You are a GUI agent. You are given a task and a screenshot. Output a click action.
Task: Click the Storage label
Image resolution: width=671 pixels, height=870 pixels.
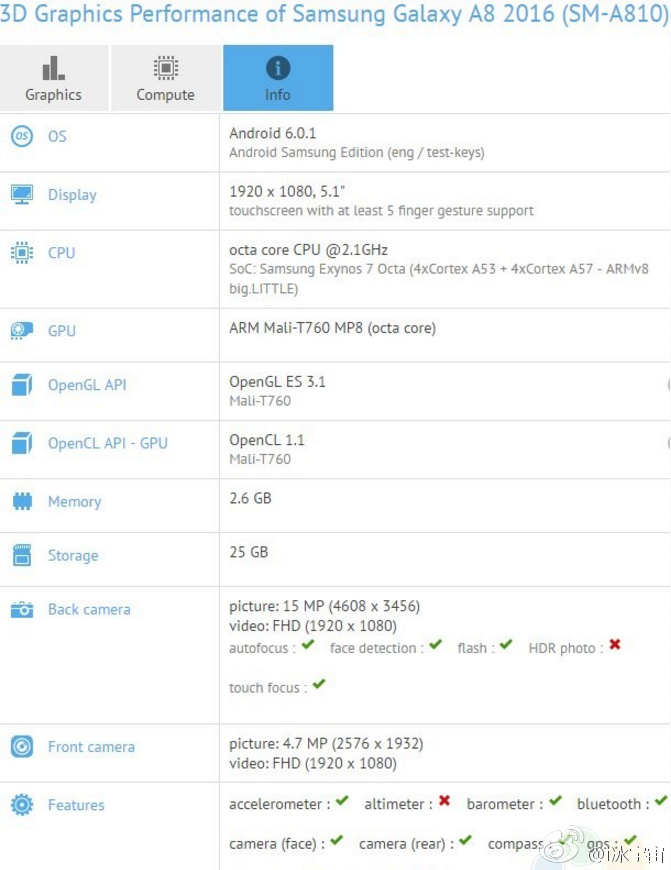[73, 555]
